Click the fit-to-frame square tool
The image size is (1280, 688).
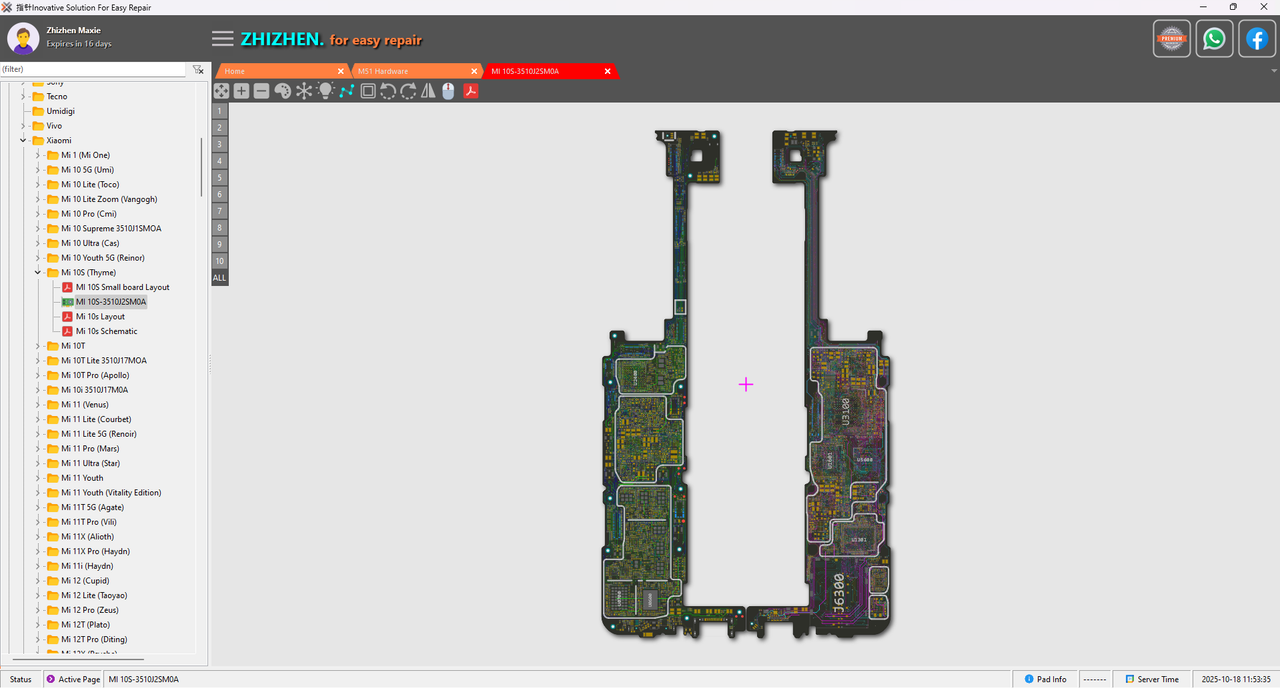coord(368,91)
